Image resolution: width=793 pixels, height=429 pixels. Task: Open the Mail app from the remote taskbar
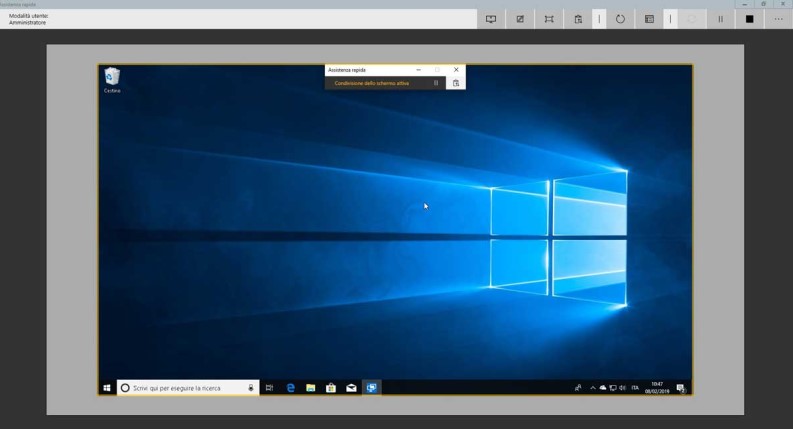pos(351,388)
